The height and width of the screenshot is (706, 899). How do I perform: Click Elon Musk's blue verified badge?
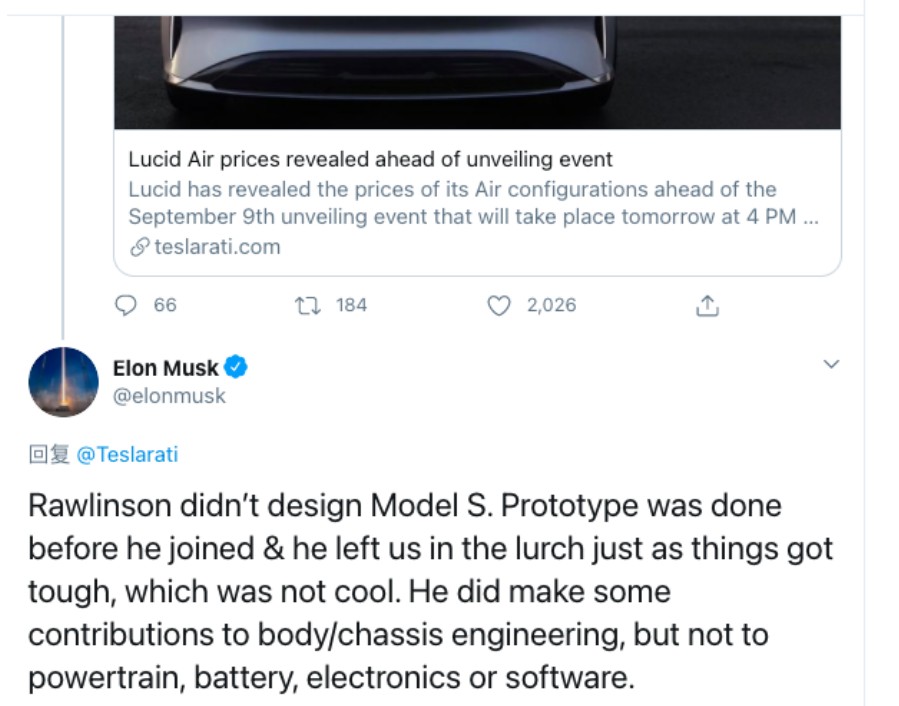[235, 367]
